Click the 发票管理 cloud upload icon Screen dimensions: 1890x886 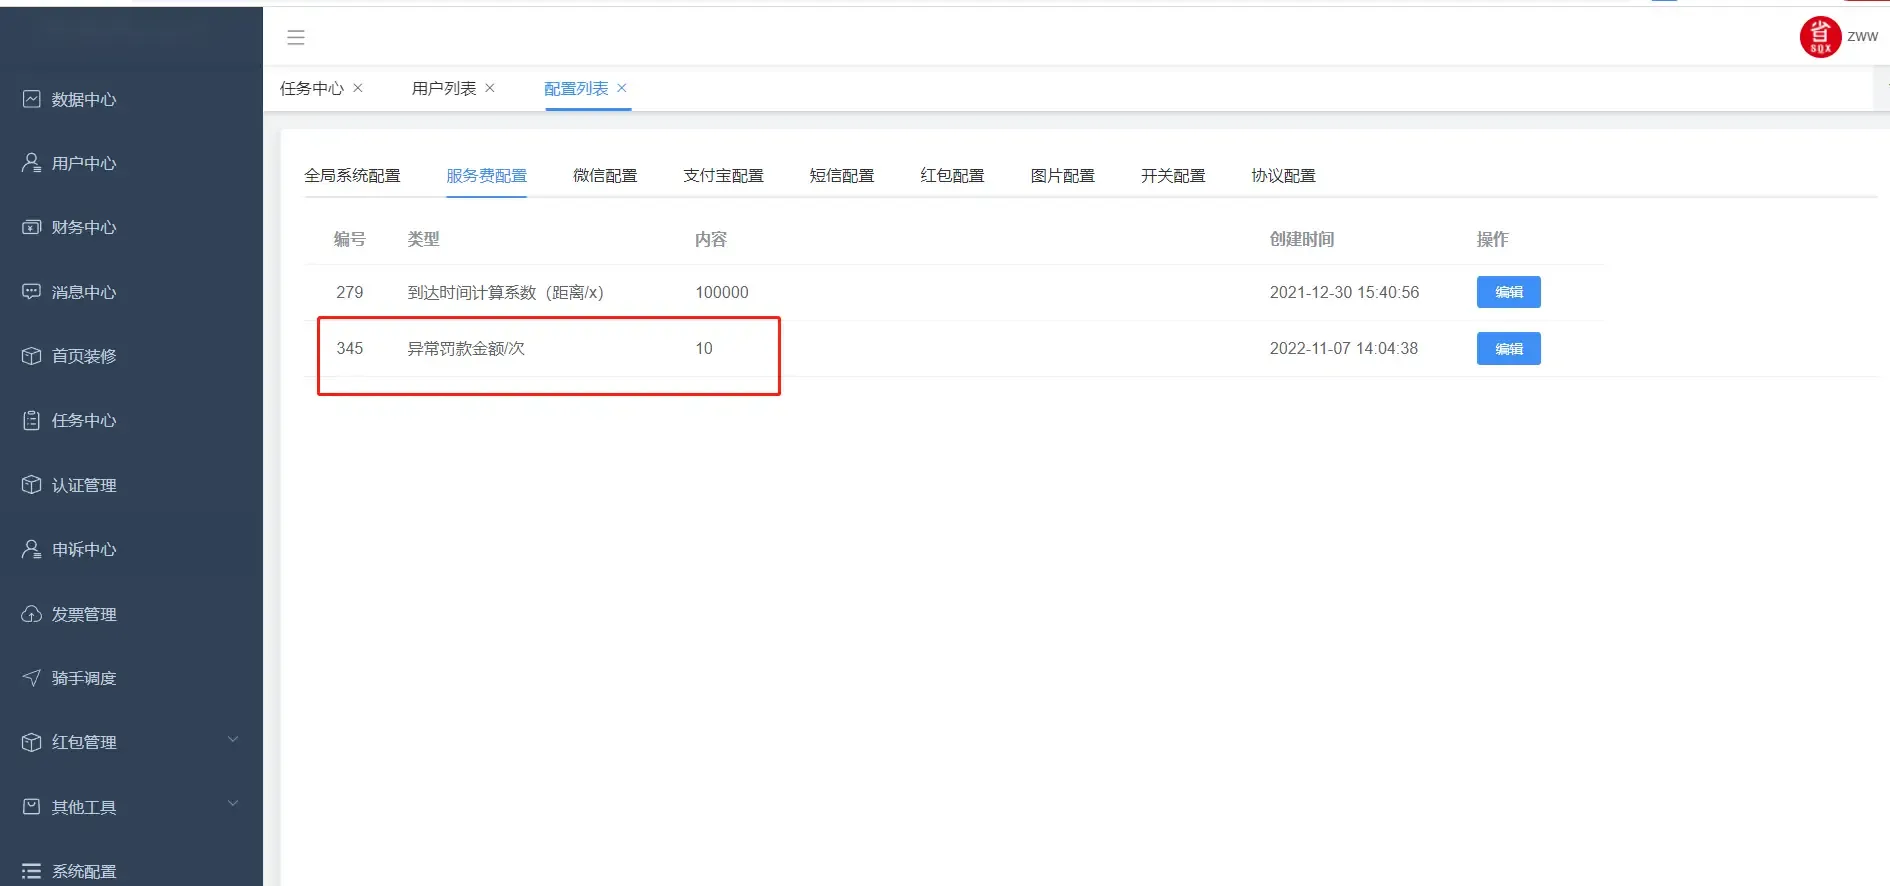point(32,614)
